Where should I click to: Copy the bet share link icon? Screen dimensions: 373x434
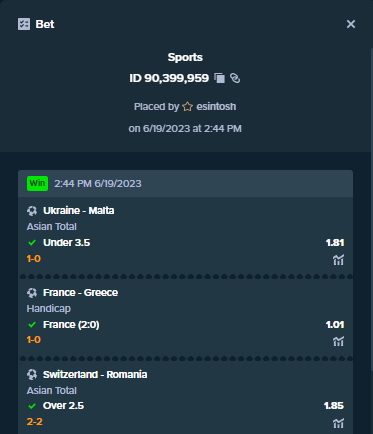(x=235, y=78)
